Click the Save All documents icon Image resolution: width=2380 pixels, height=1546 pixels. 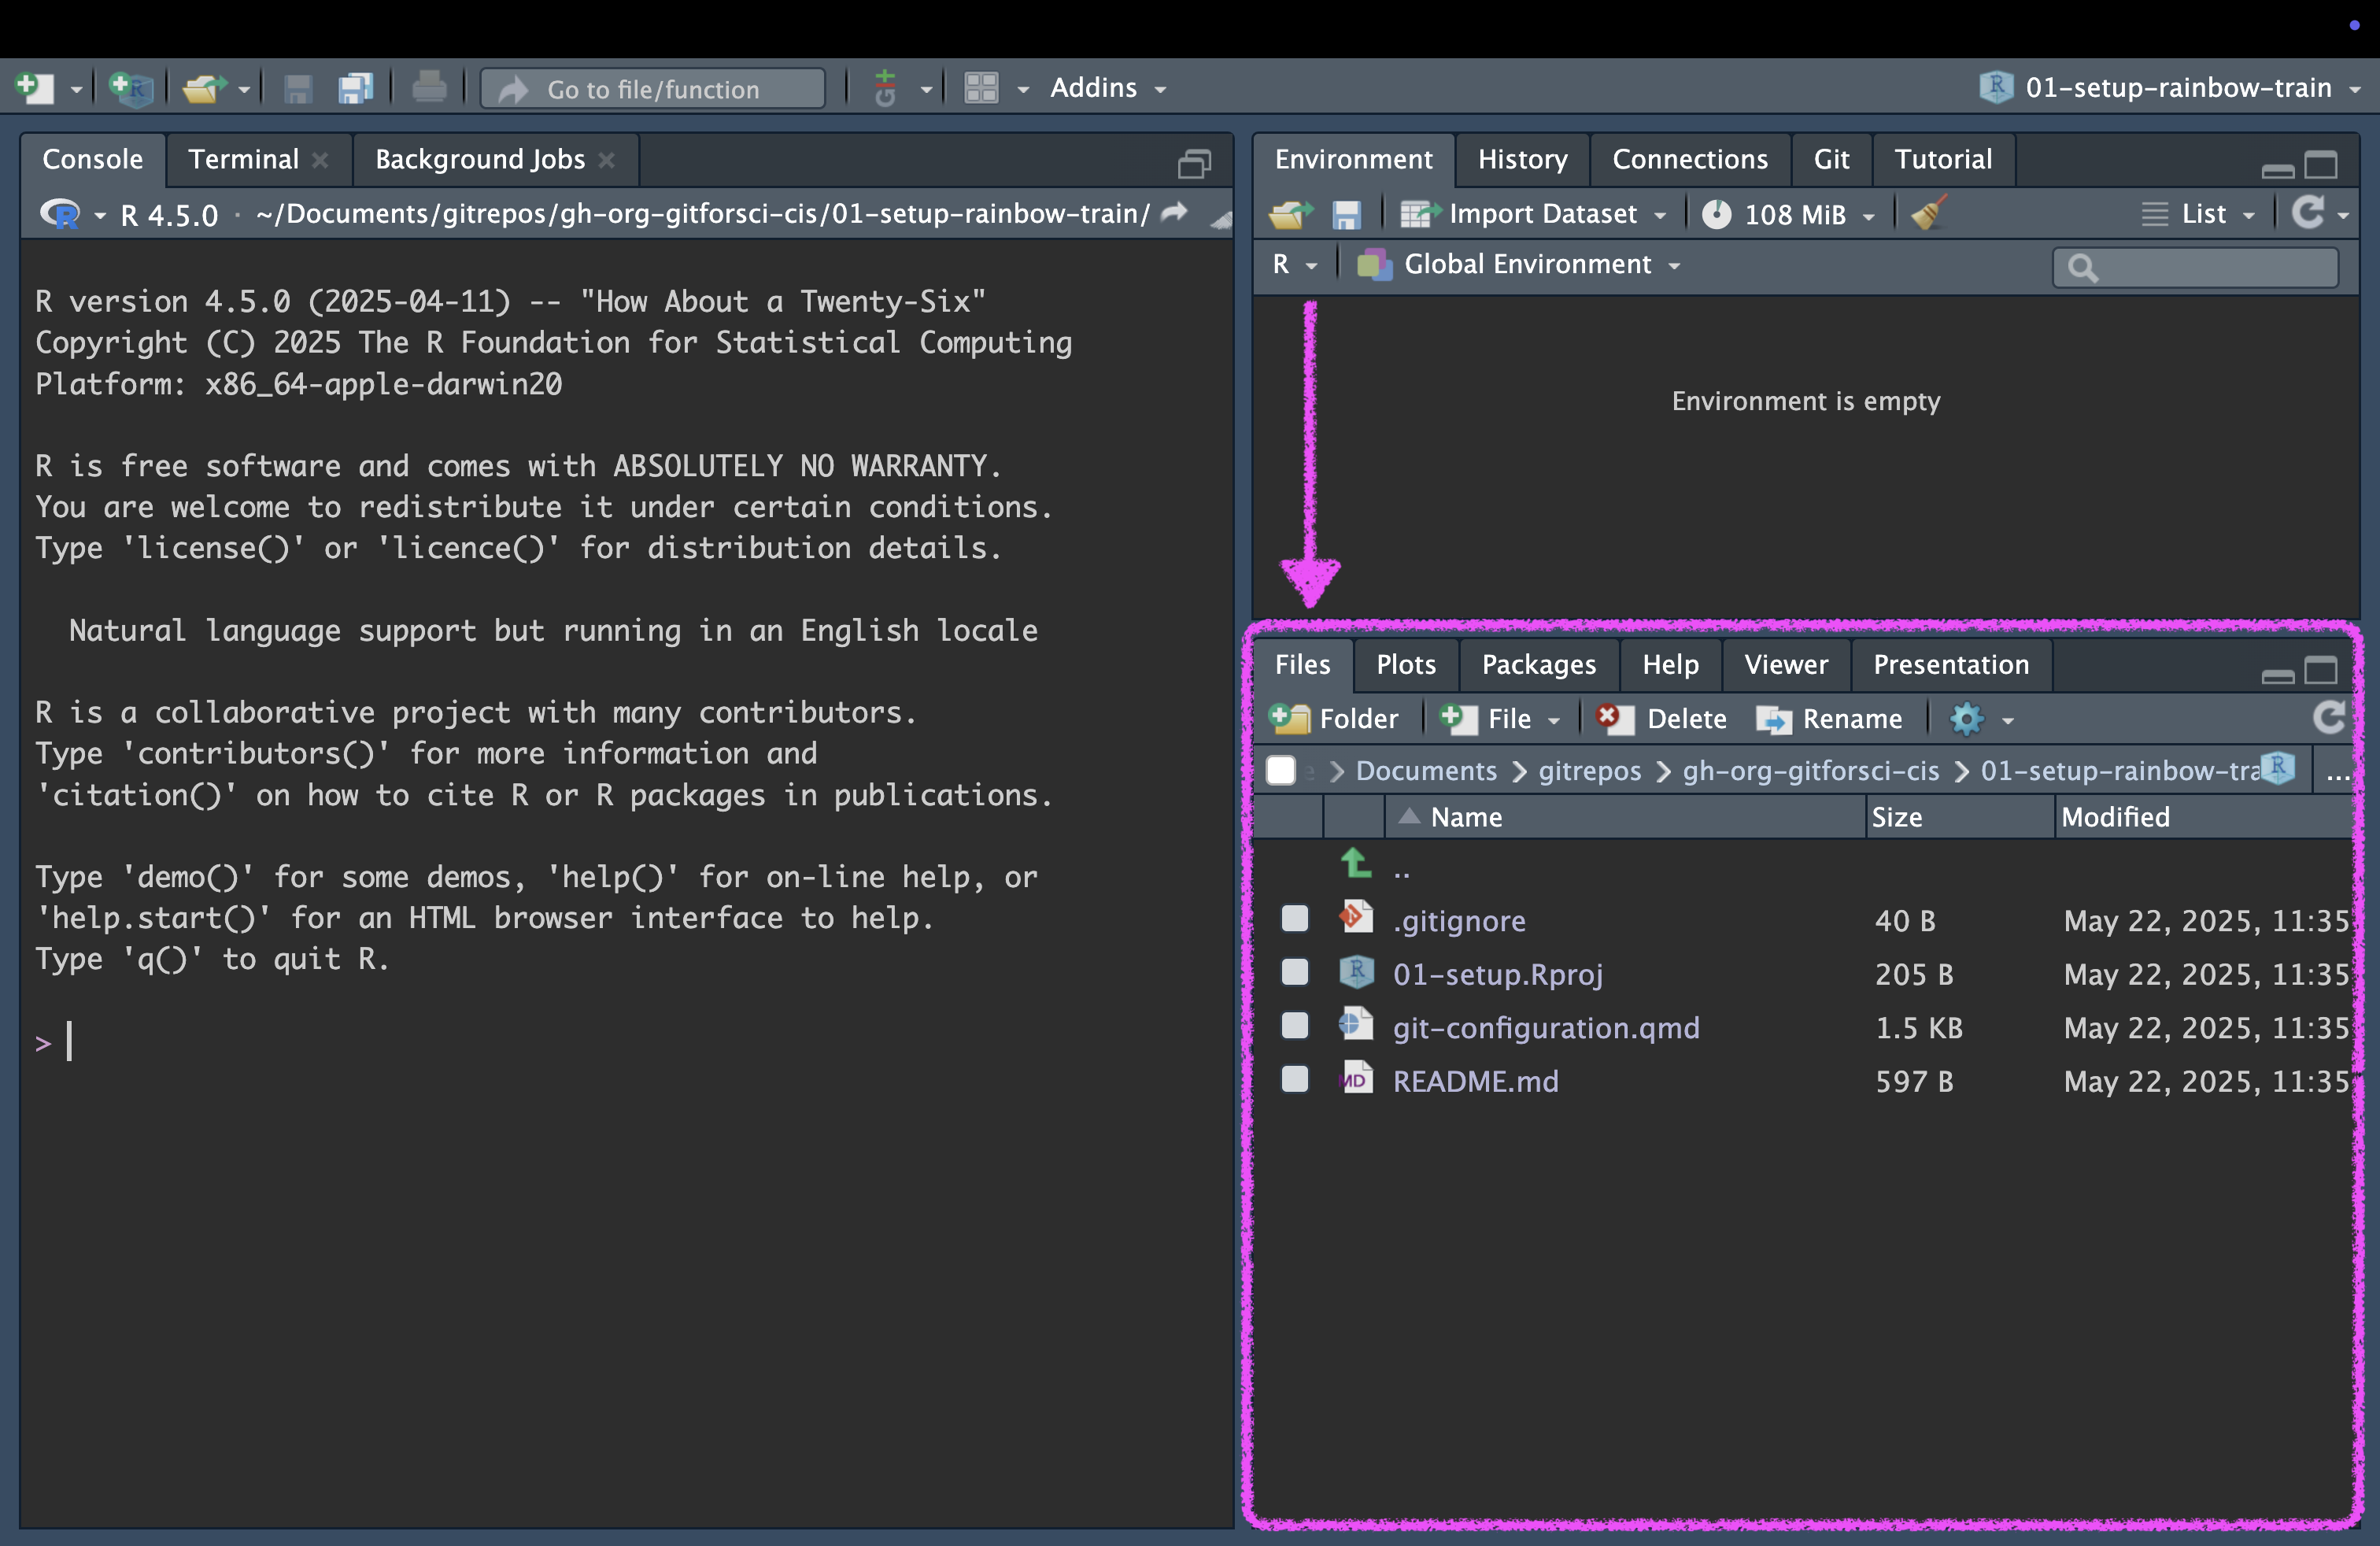[355, 88]
